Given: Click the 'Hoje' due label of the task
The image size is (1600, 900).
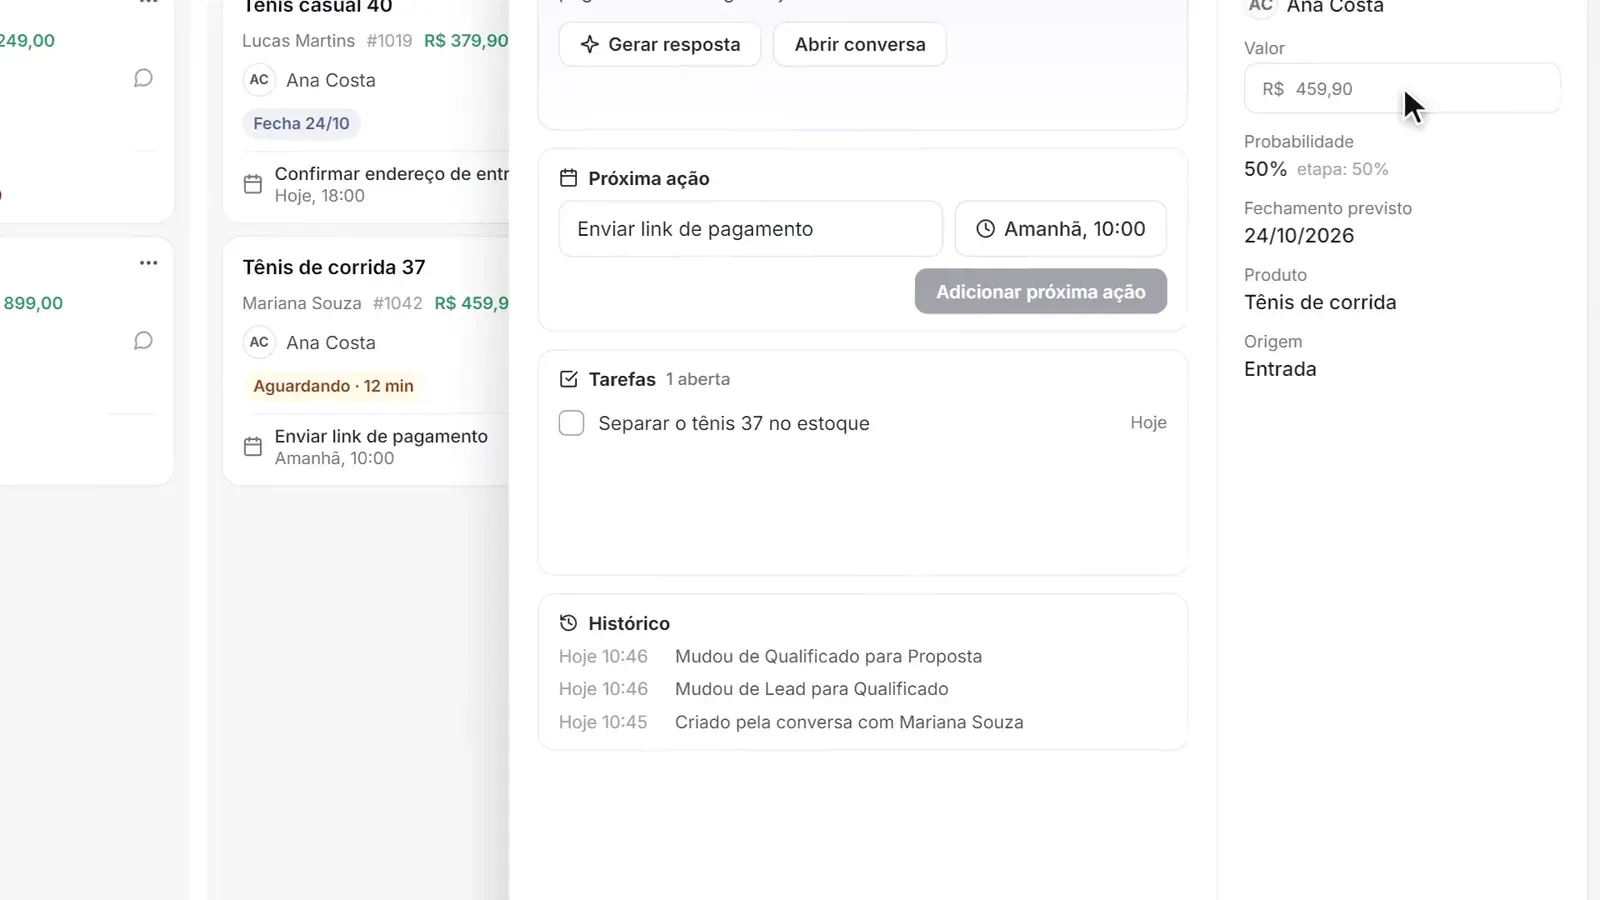Looking at the screenshot, I should (1148, 423).
